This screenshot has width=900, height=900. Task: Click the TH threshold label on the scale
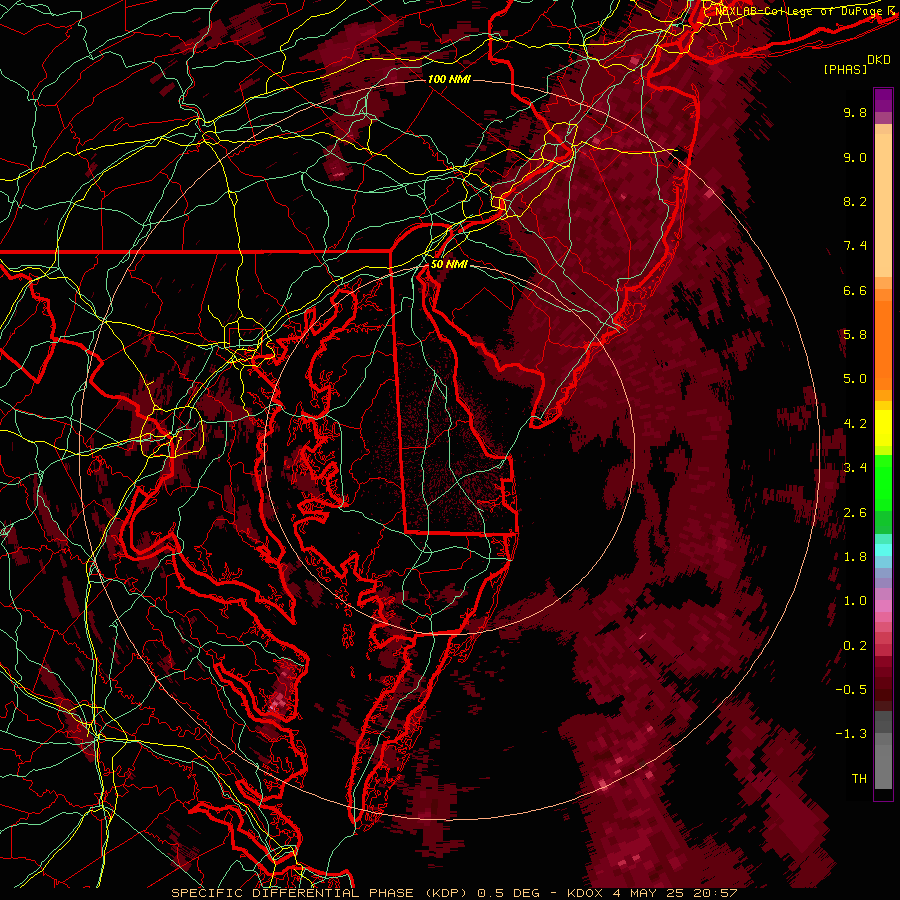tap(859, 779)
